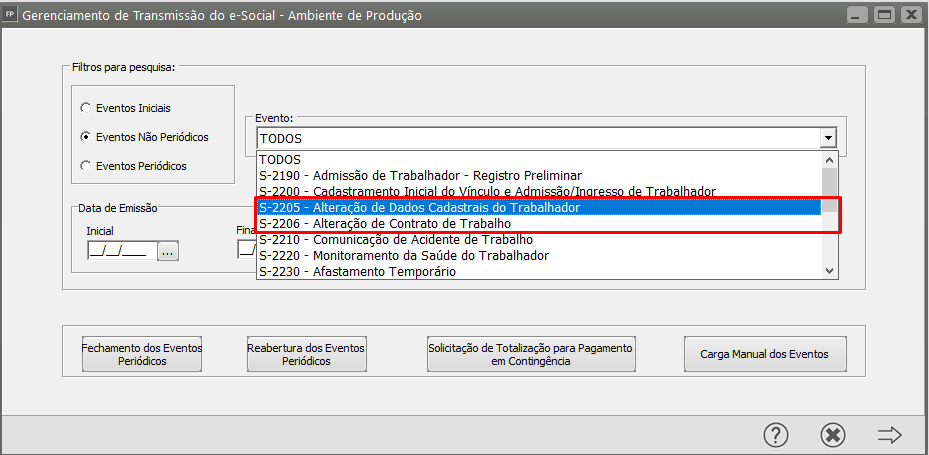
Task: Collapse the Evento dropdown arrow
Action: coord(828,139)
